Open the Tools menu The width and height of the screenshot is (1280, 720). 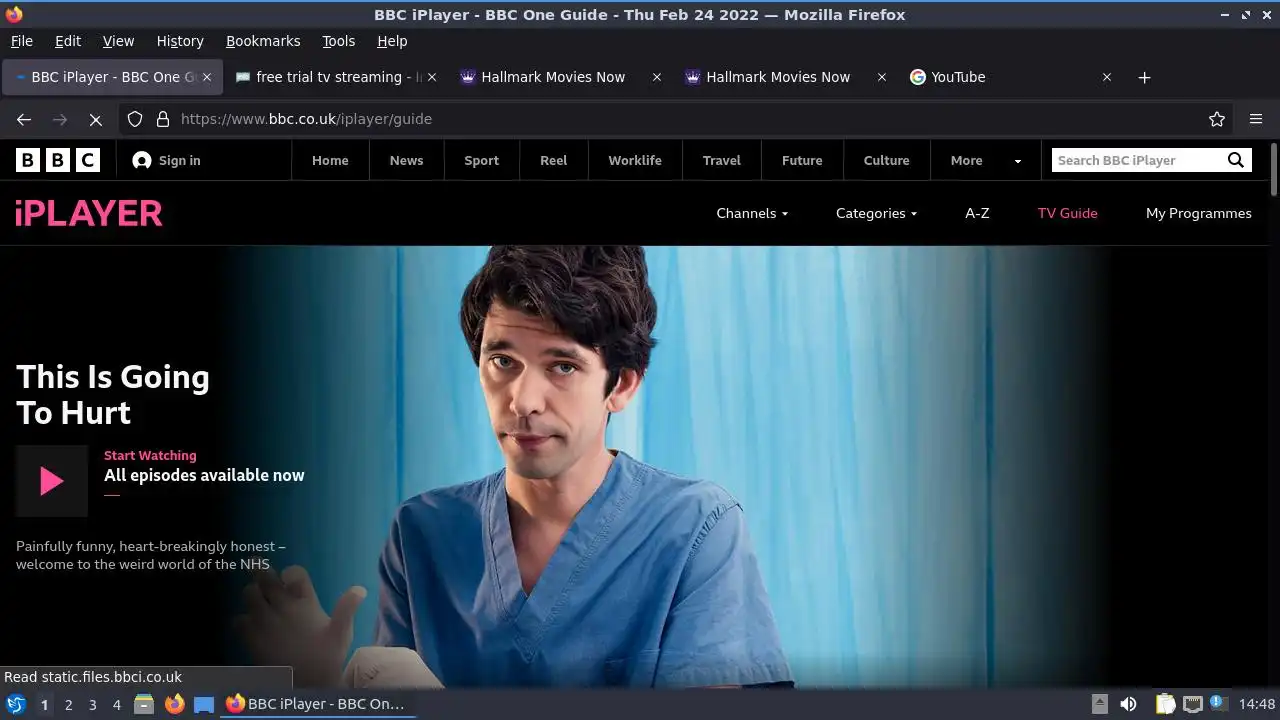click(338, 41)
